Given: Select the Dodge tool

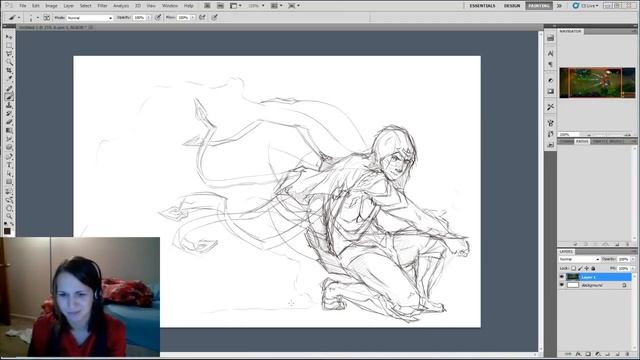Looking at the screenshot, I should [9, 148].
